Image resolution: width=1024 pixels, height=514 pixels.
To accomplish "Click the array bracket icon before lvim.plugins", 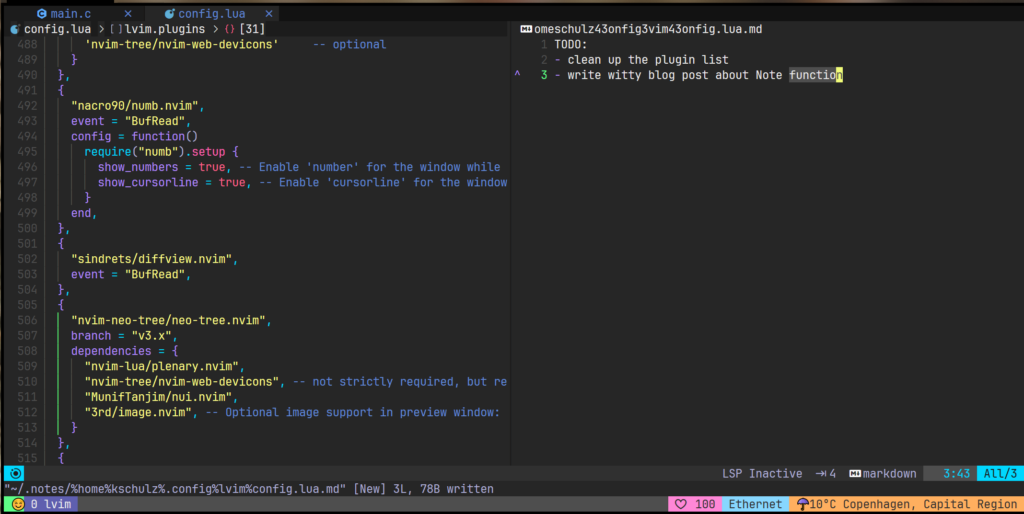I will tap(116, 29).
